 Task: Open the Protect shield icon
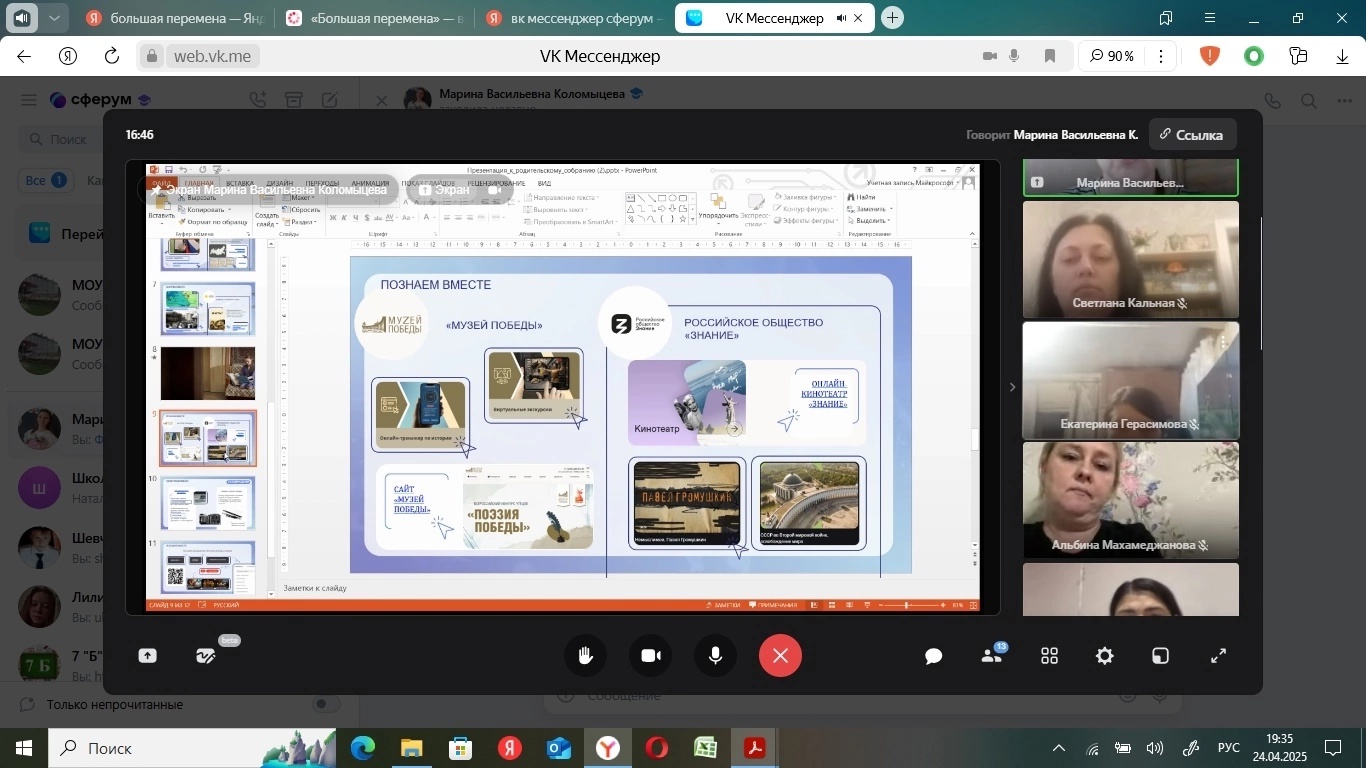coord(1210,56)
